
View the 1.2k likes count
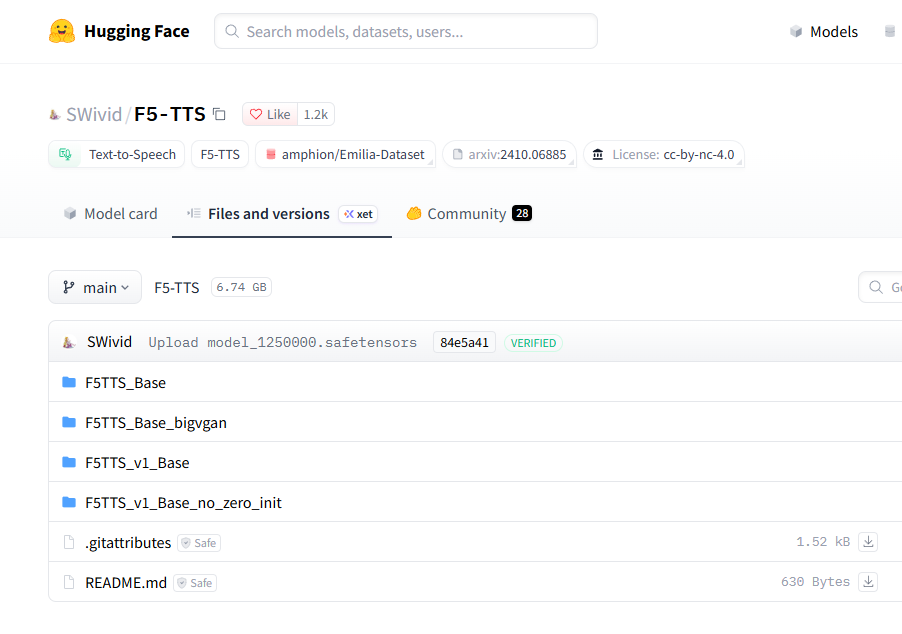316,114
